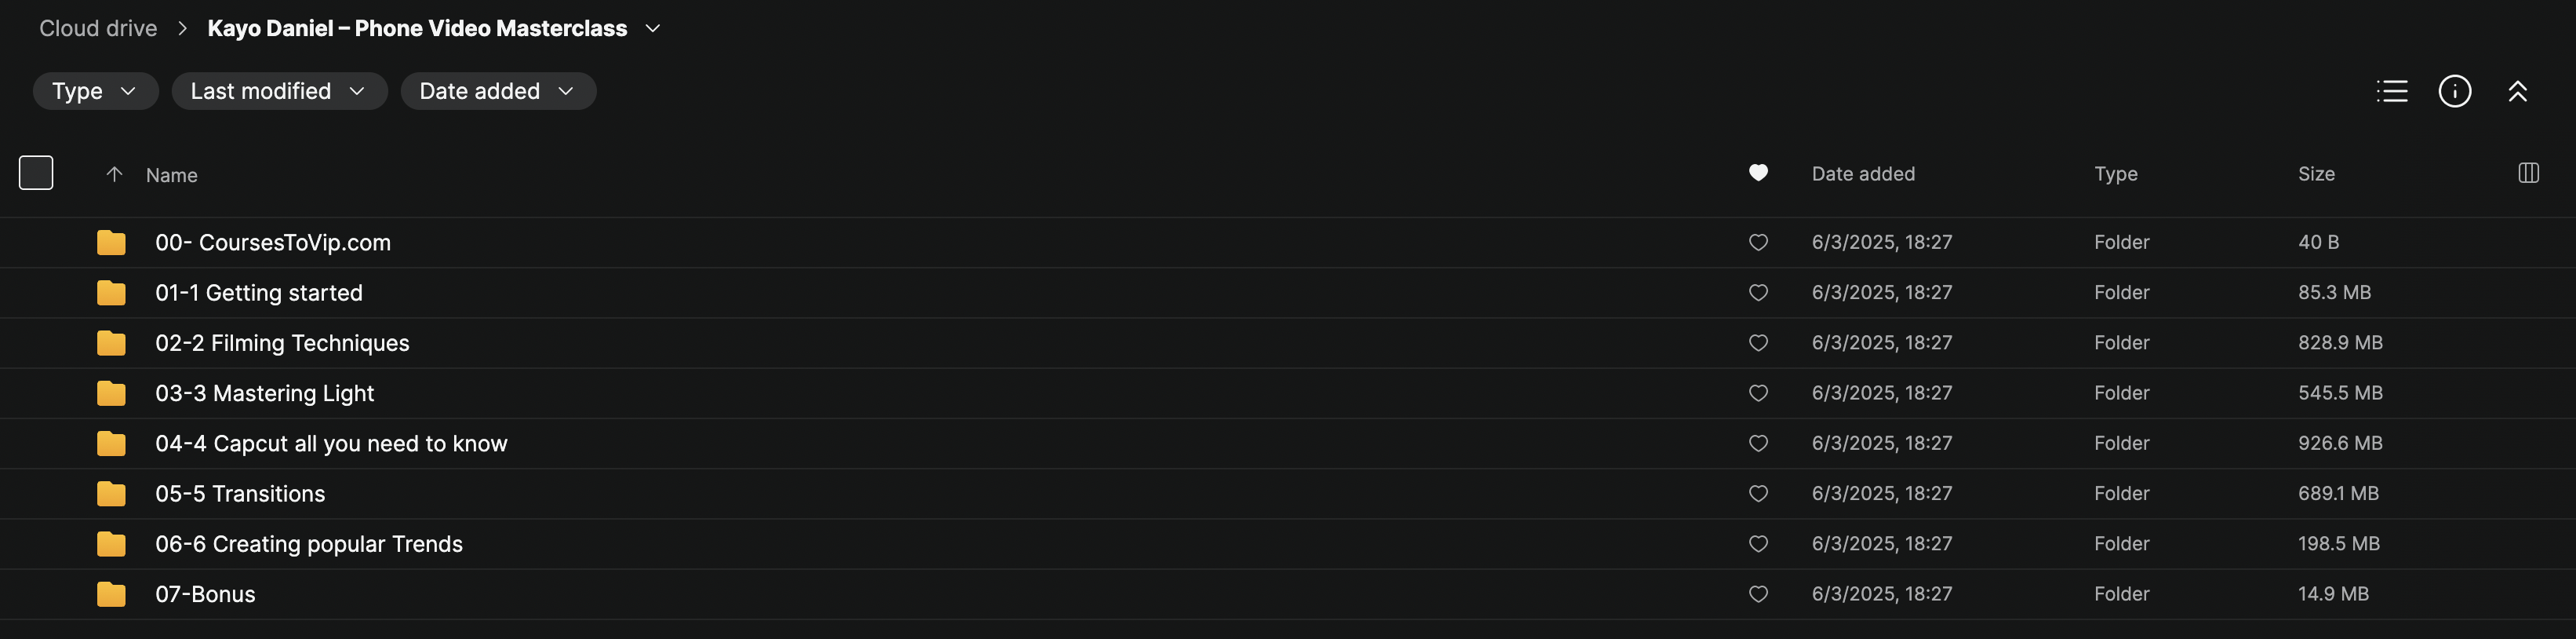Favorite the 01-1 Getting started folder
The width and height of the screenshot is (2576, 639).
[1758, 293]
